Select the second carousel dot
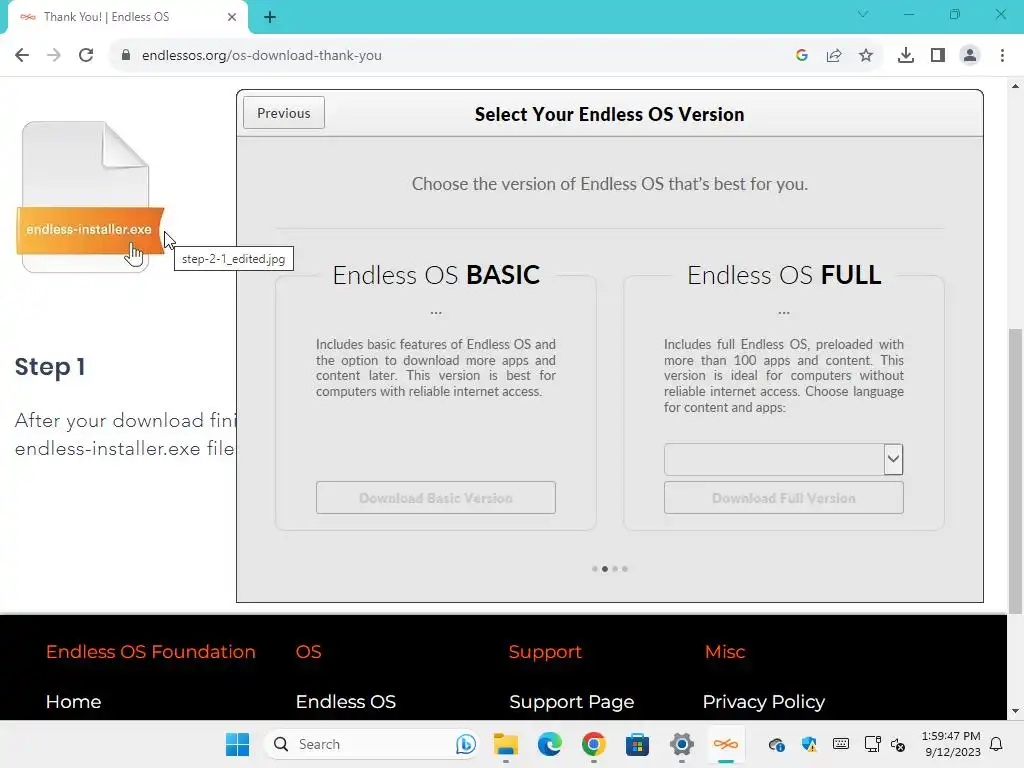The image size is (1024, 768). click(x=605, y=569)
